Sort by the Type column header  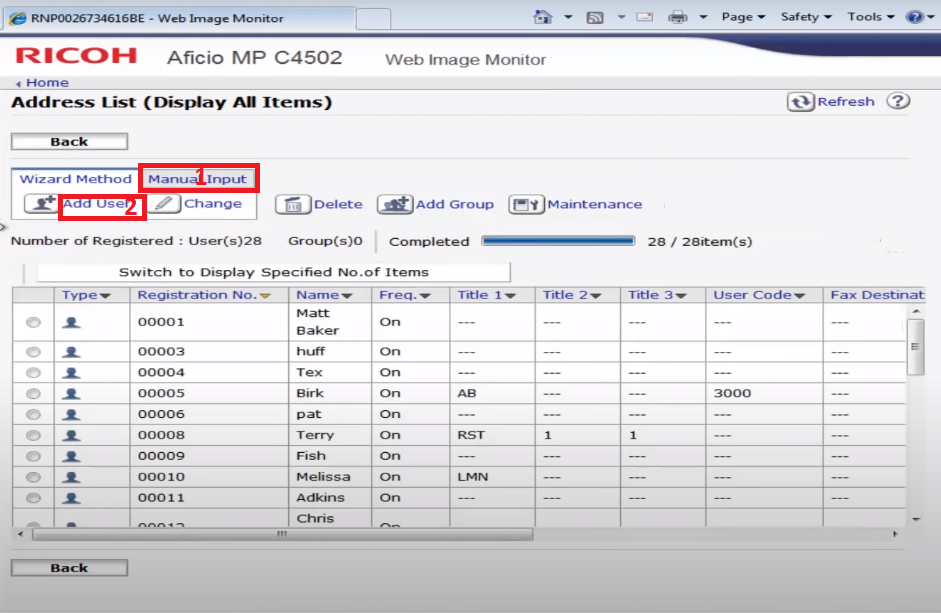pos(86,295)
